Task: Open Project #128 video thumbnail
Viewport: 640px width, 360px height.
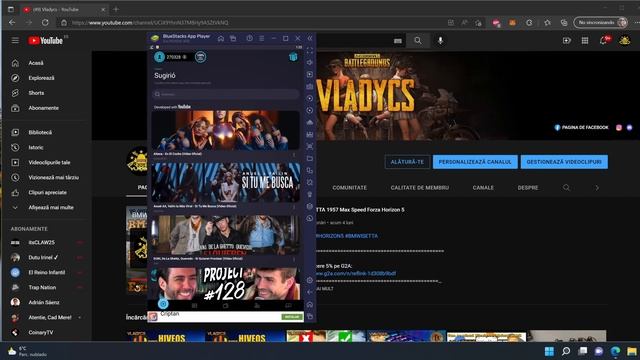Action: [x=226, y=284]
